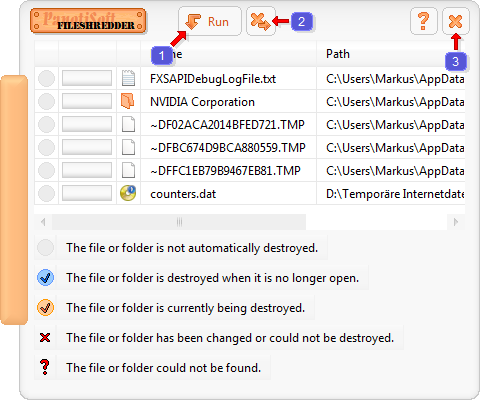Click progress bar of NVIDIA Corporation row
The height and width of the screenshot is (400, 480).
pos(87,101)
